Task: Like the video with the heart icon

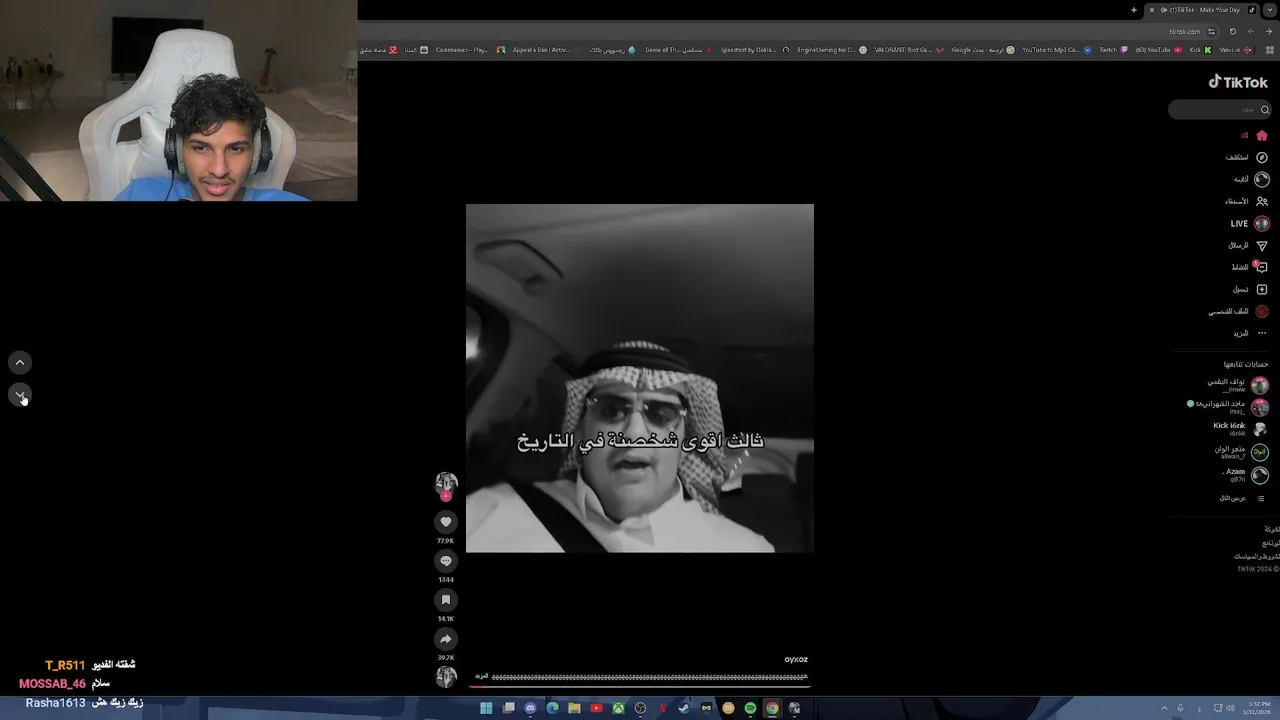Action: pyautogui.click(x=446, y=521)
